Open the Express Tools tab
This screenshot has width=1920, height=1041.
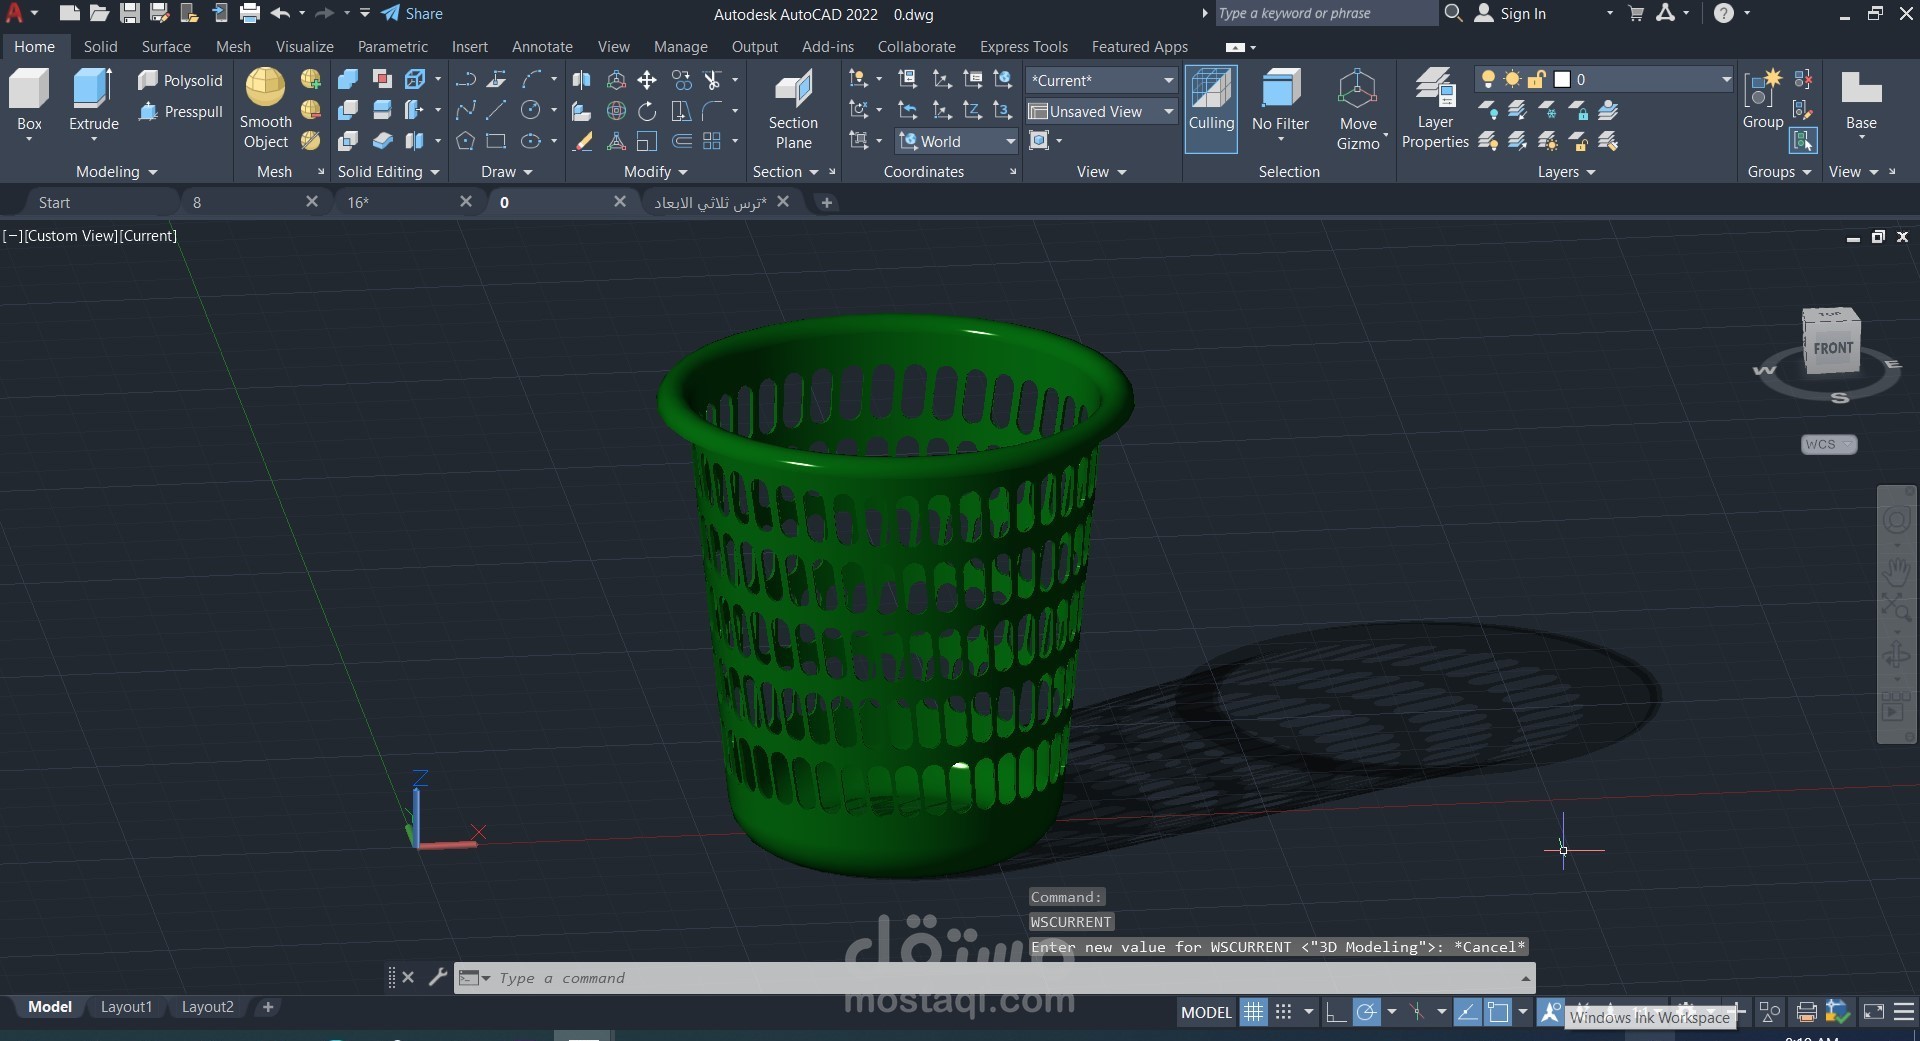click(x=1023, y=46)
